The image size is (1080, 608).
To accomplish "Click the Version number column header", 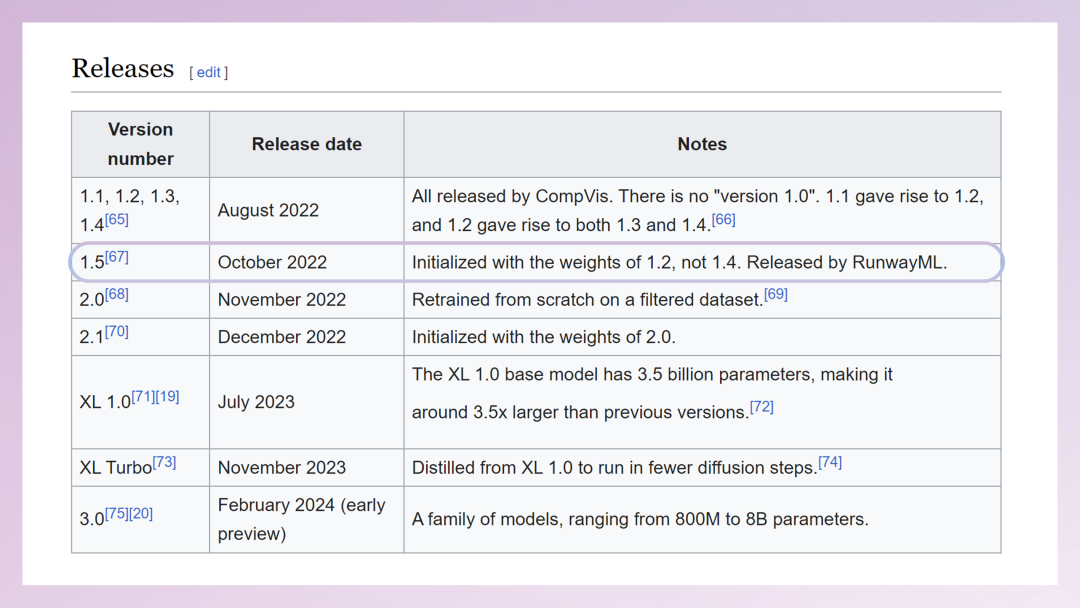I will (141, 144).
